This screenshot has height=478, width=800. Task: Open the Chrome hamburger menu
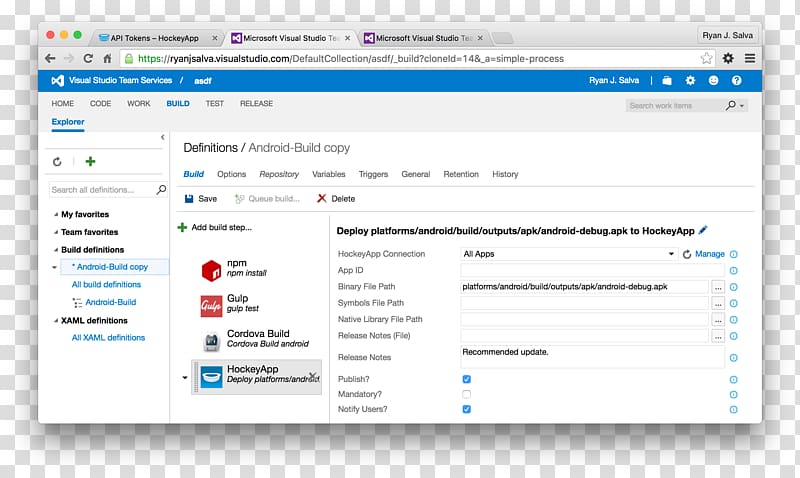[x=749, y=58]
